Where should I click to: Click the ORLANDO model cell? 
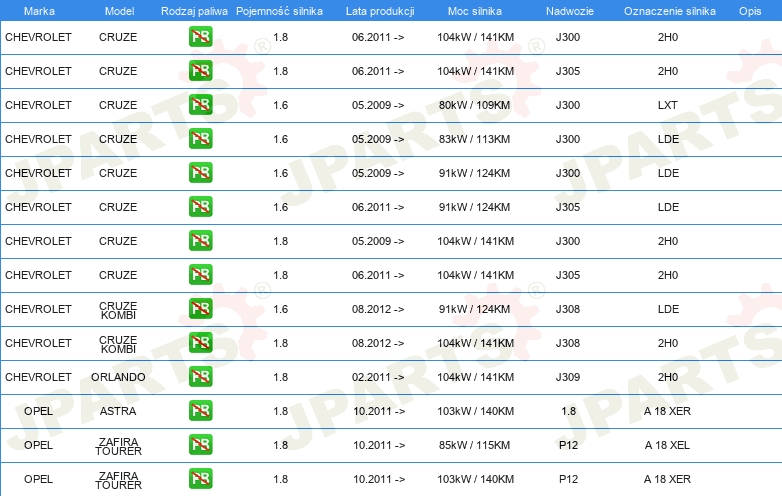point(118,377)
